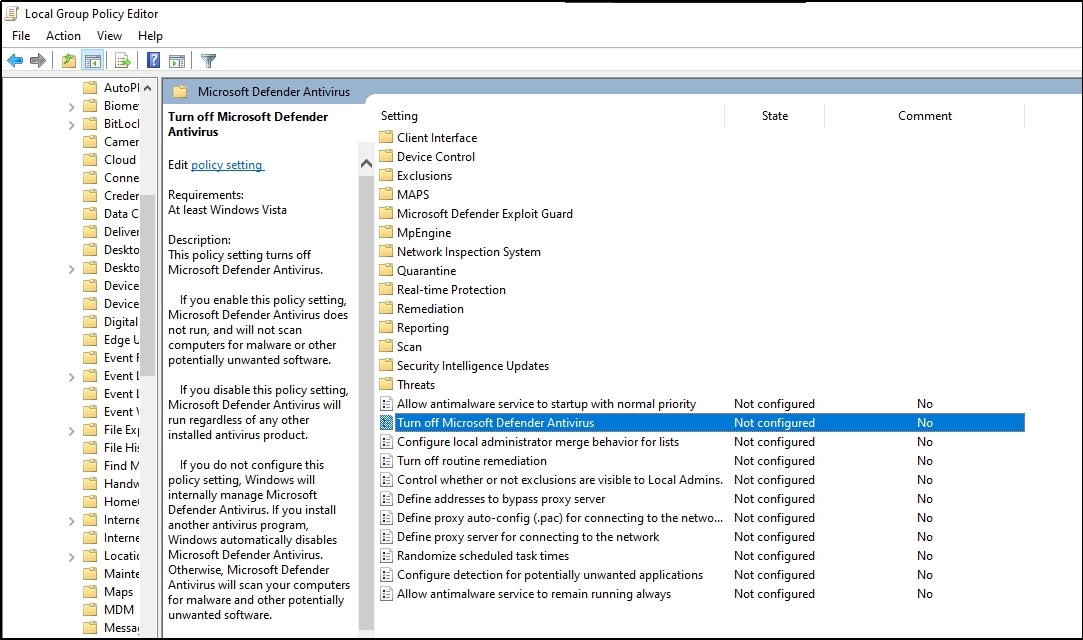
Task: Click the Export List toolbar icon
Action: point(123,61)
